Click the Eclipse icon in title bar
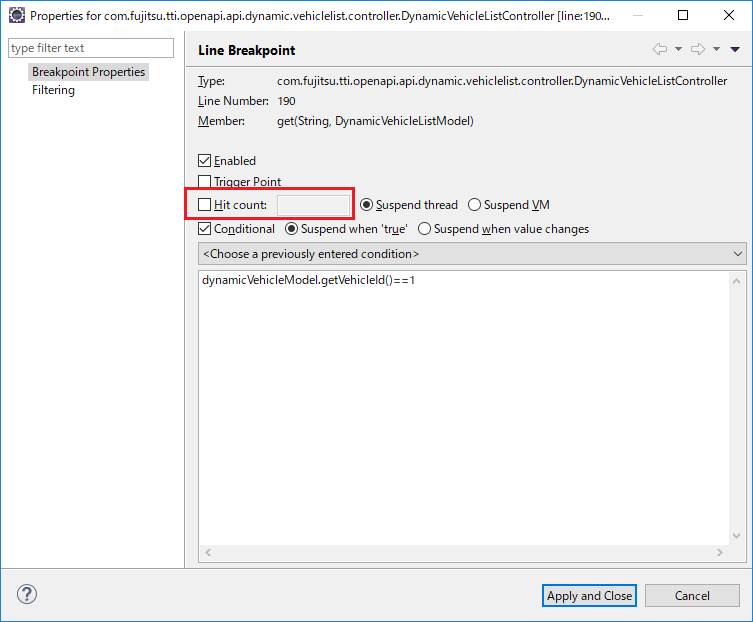This screenshot has height=622, width=753. [x=17, y=15]
